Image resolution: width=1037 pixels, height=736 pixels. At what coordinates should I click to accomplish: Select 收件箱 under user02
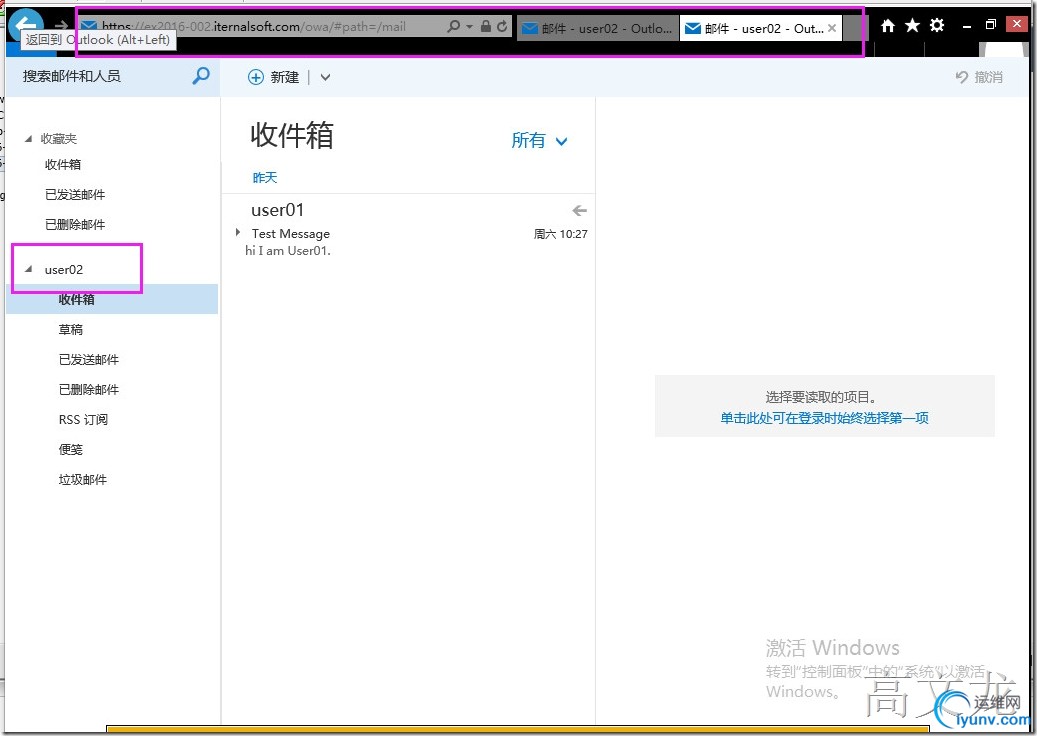(112, 299)
